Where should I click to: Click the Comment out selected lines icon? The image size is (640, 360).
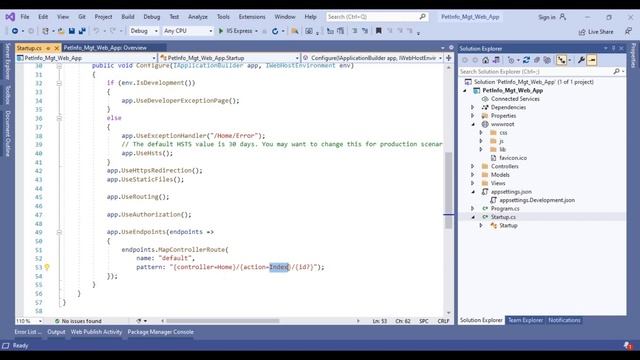point(355,31)
